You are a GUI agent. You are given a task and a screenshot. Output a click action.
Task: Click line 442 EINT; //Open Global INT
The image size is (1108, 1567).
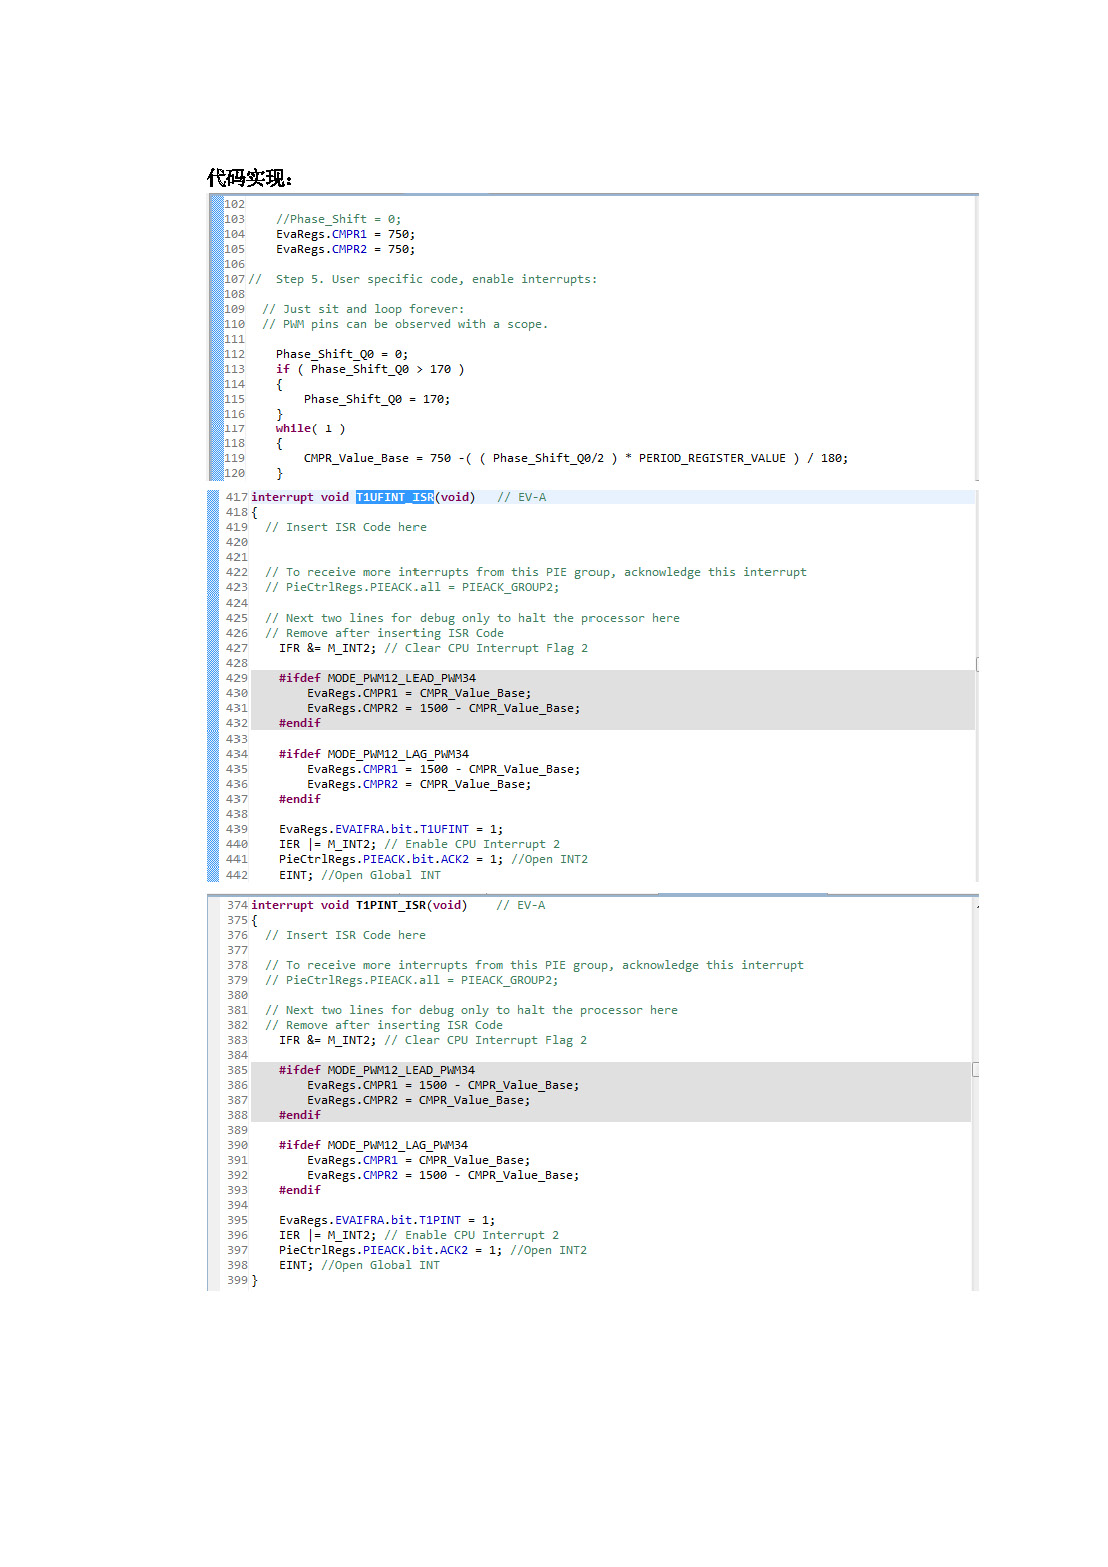click(x=360, y=875)
